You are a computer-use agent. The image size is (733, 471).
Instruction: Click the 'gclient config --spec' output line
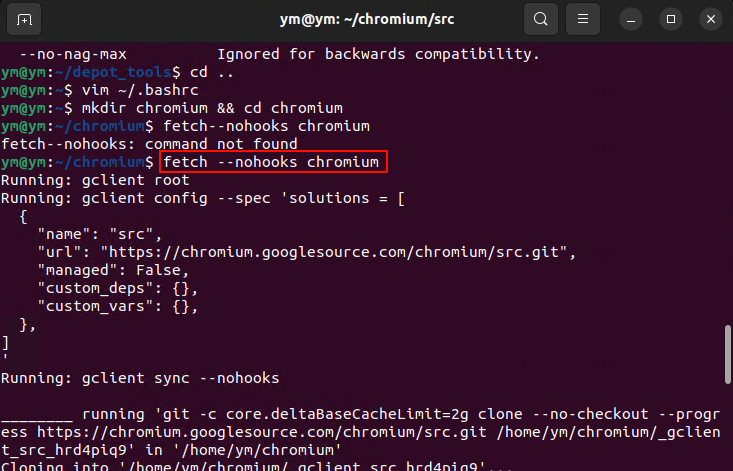point(203,198)
